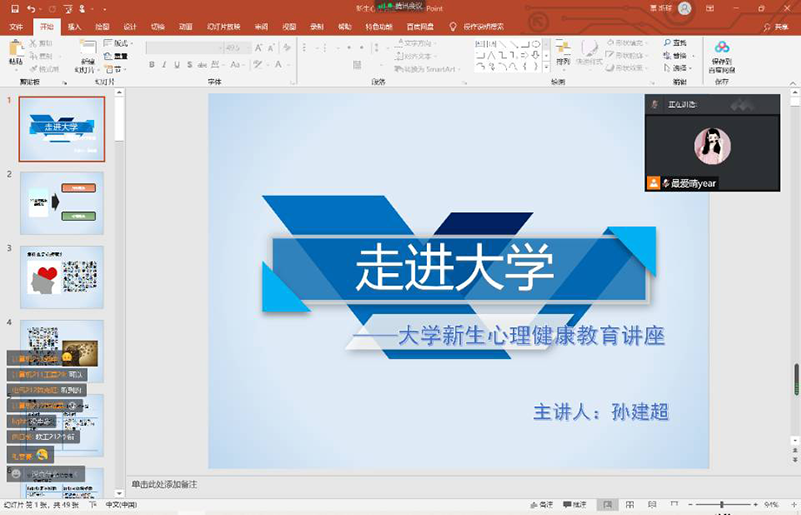Click the Save icon in quick access toolbar
The image size is (801, 515).
tap(14, 8)
